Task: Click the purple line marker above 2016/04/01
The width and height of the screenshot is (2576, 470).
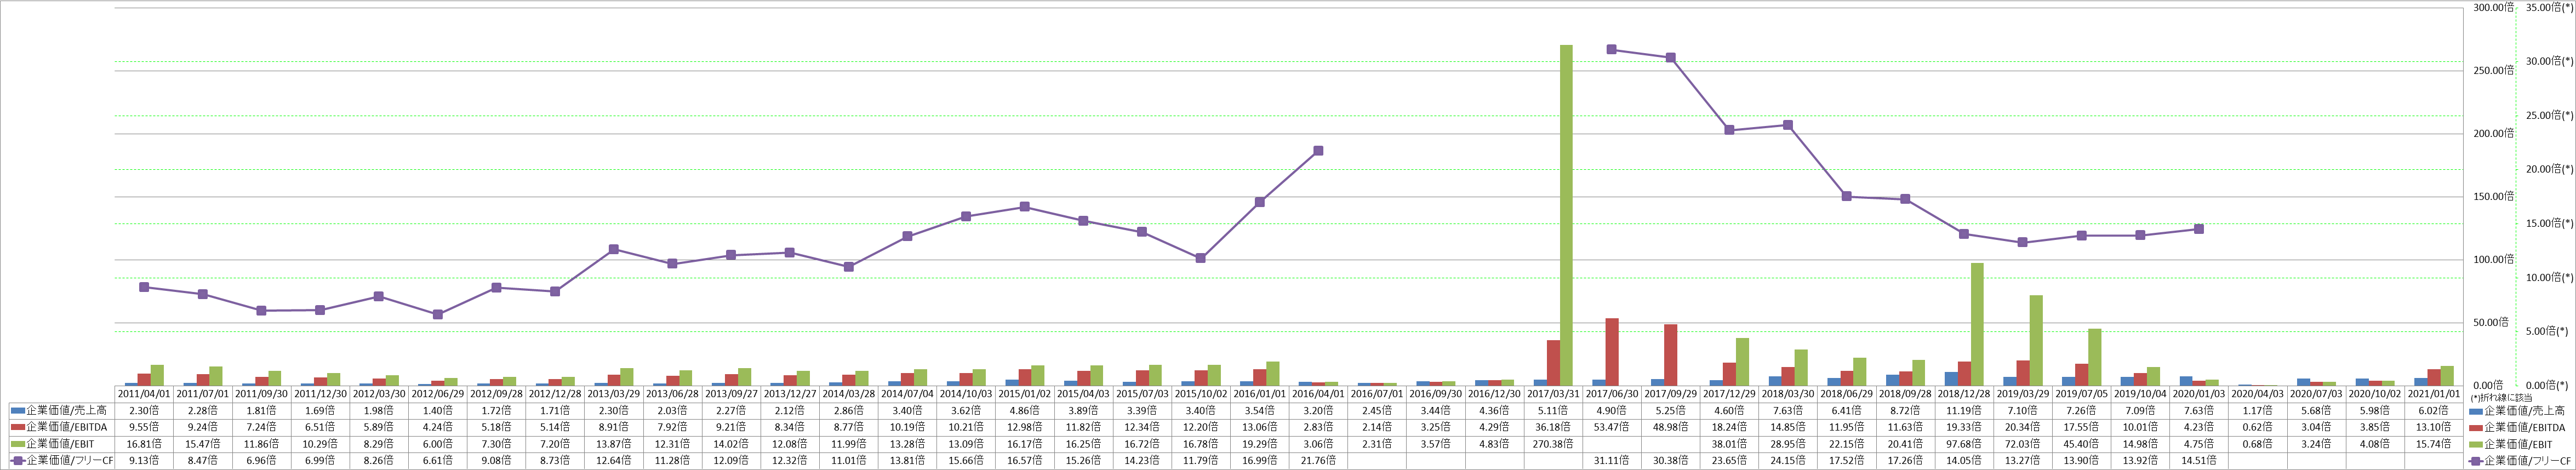Action: [1318, 151]
